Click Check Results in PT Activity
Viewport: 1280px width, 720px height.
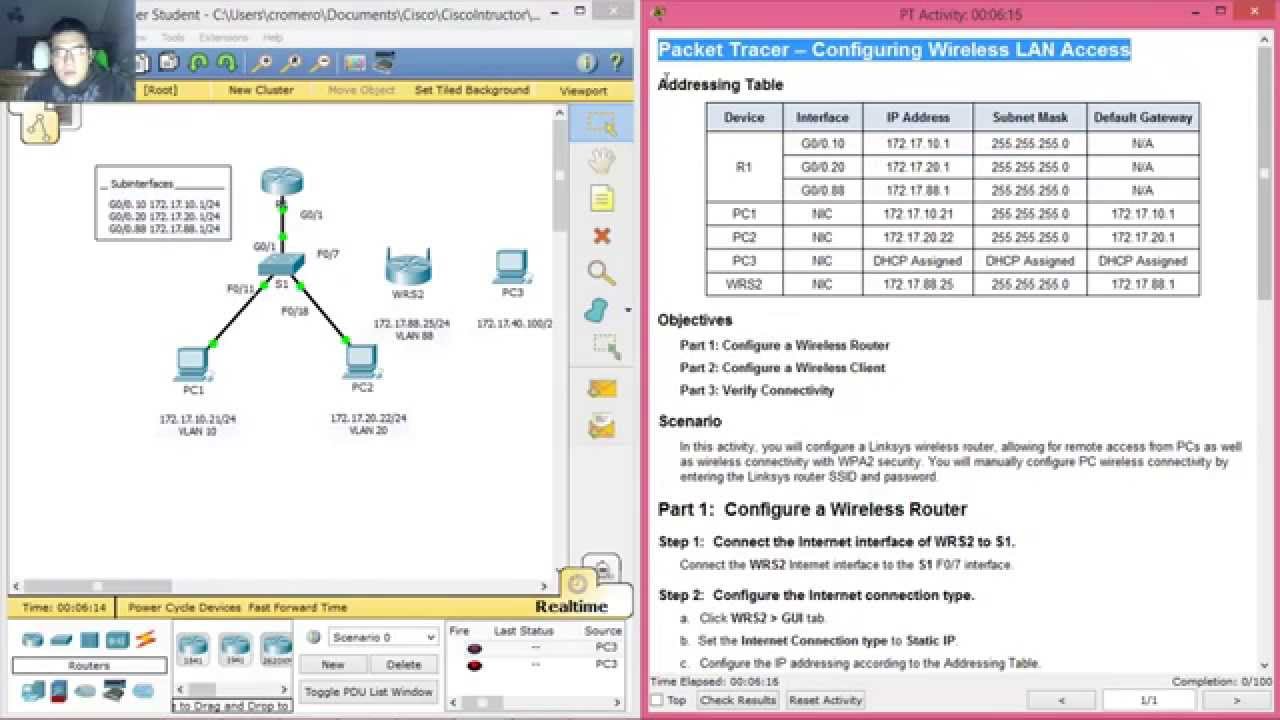pos(738,700)
